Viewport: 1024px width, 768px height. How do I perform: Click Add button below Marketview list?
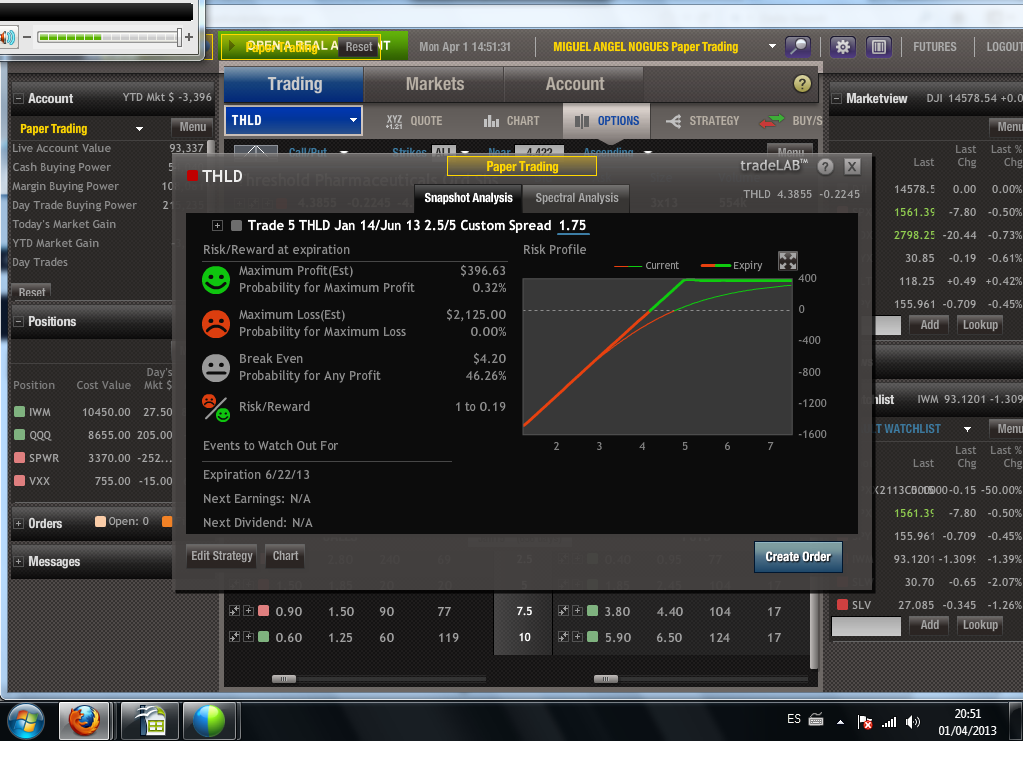[x=929, y=325]
